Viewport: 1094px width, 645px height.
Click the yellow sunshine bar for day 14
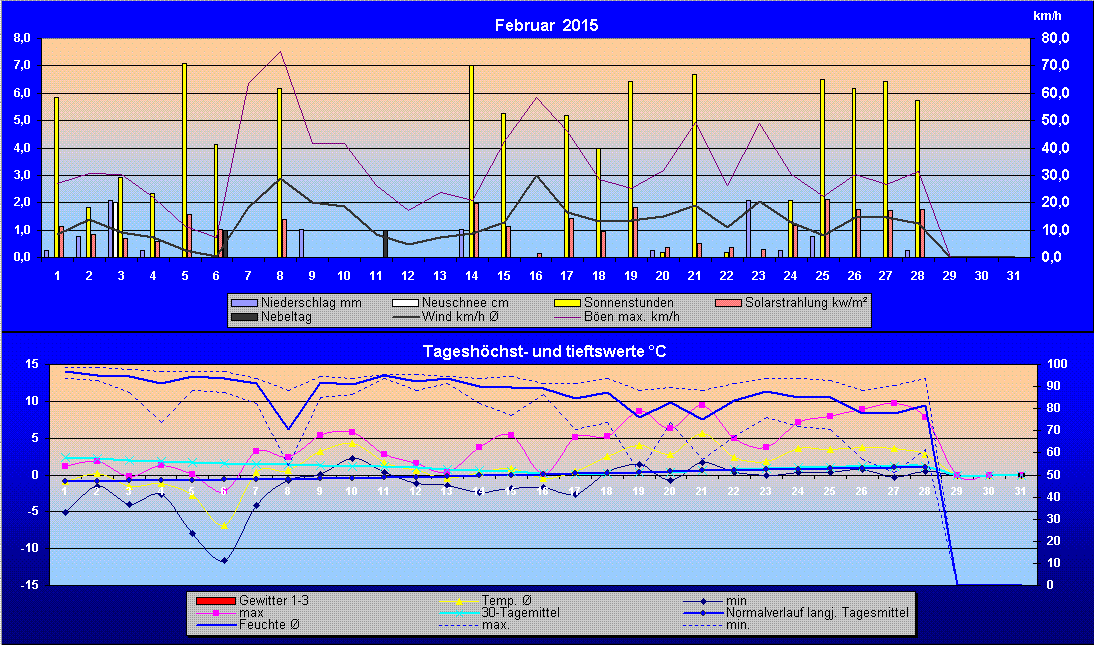coord(471,160)
